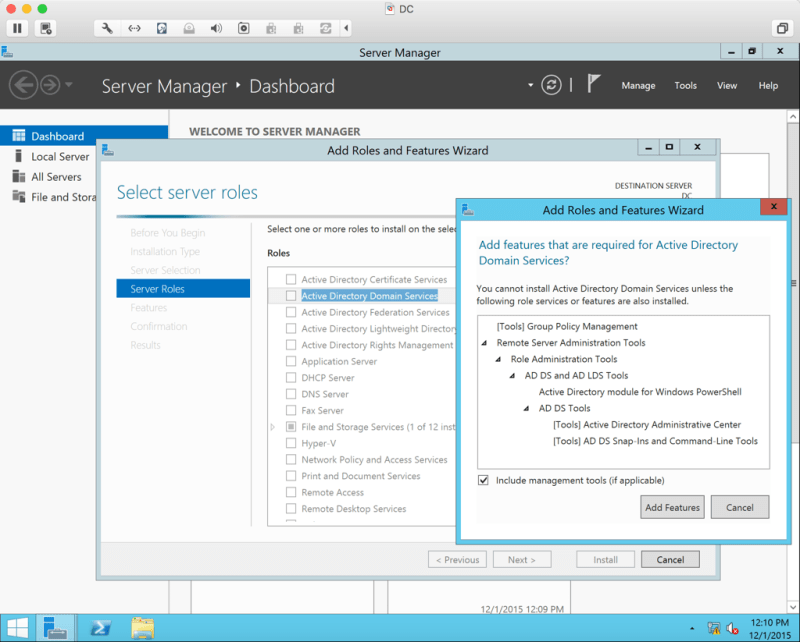
Task: Open the Tools menu
Action: click(685, 86)
